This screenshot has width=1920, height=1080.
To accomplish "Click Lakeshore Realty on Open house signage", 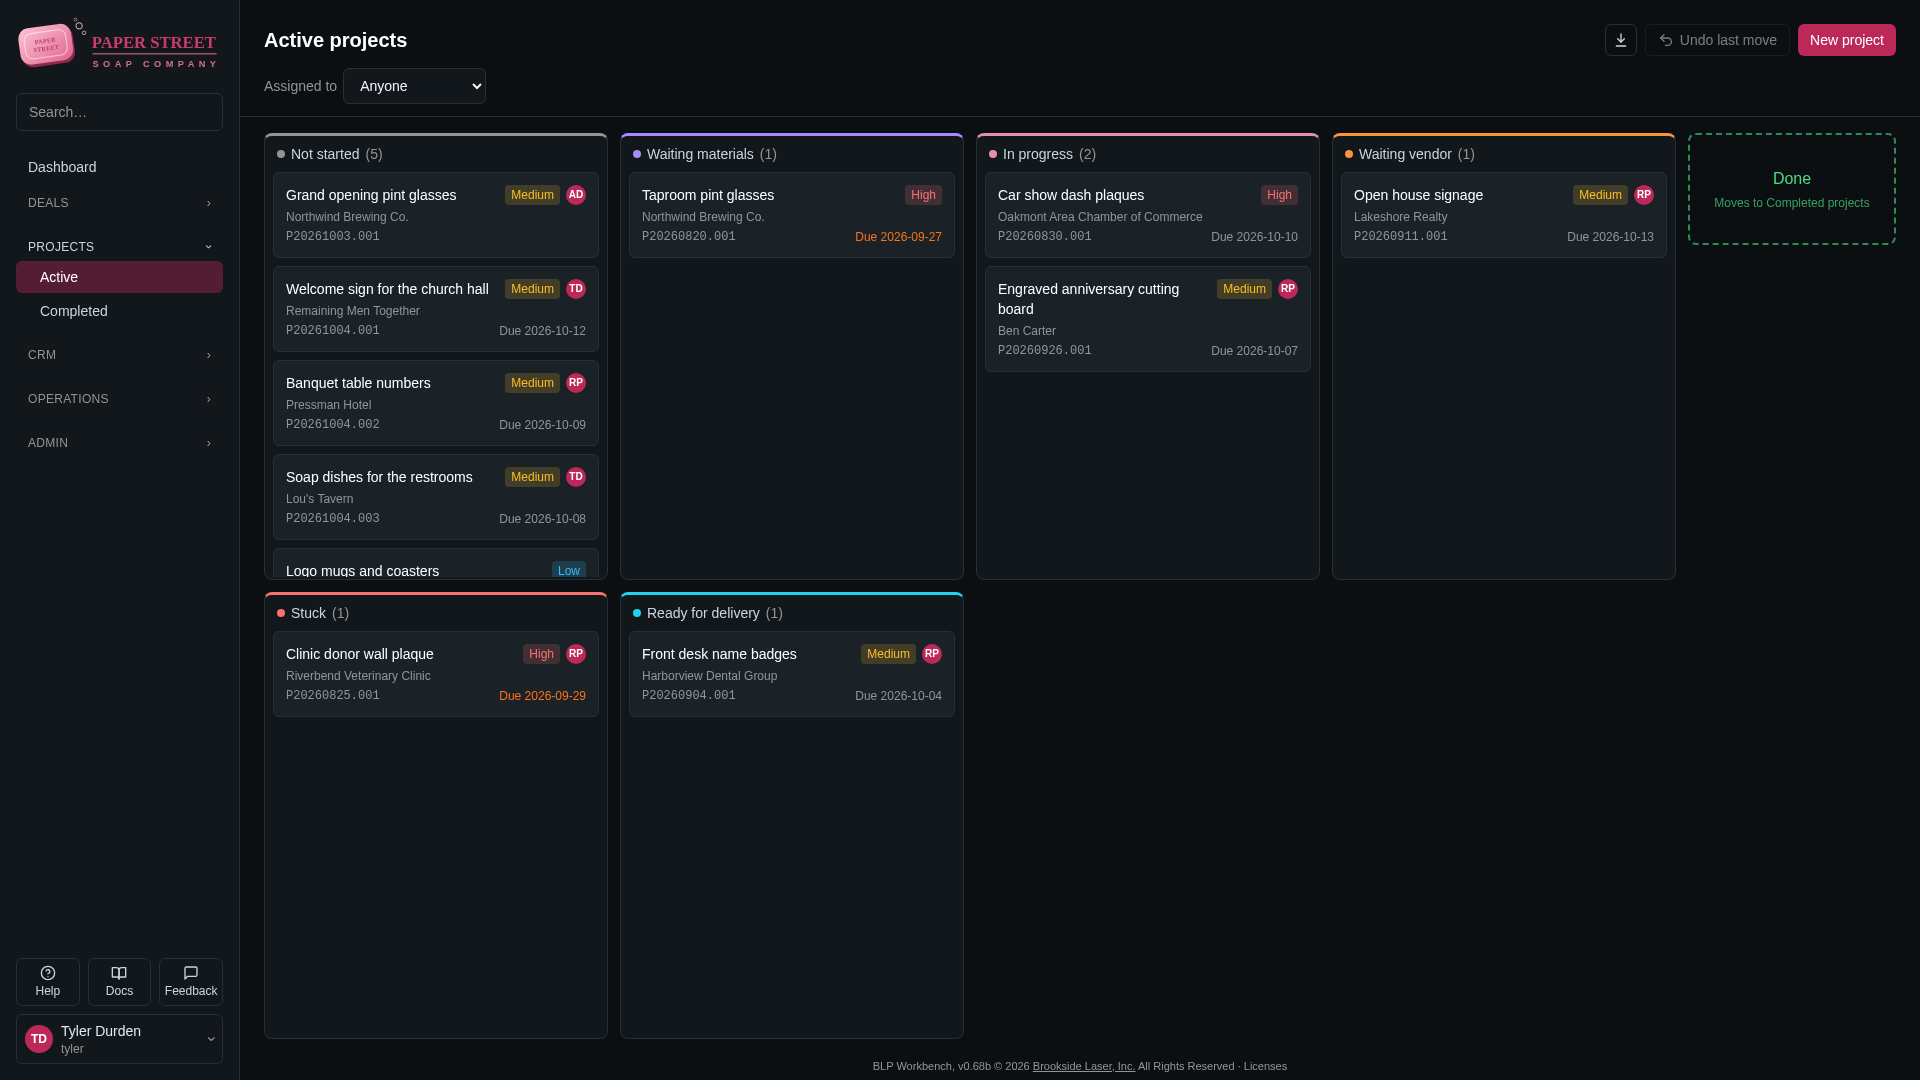I will (1400, 217).
